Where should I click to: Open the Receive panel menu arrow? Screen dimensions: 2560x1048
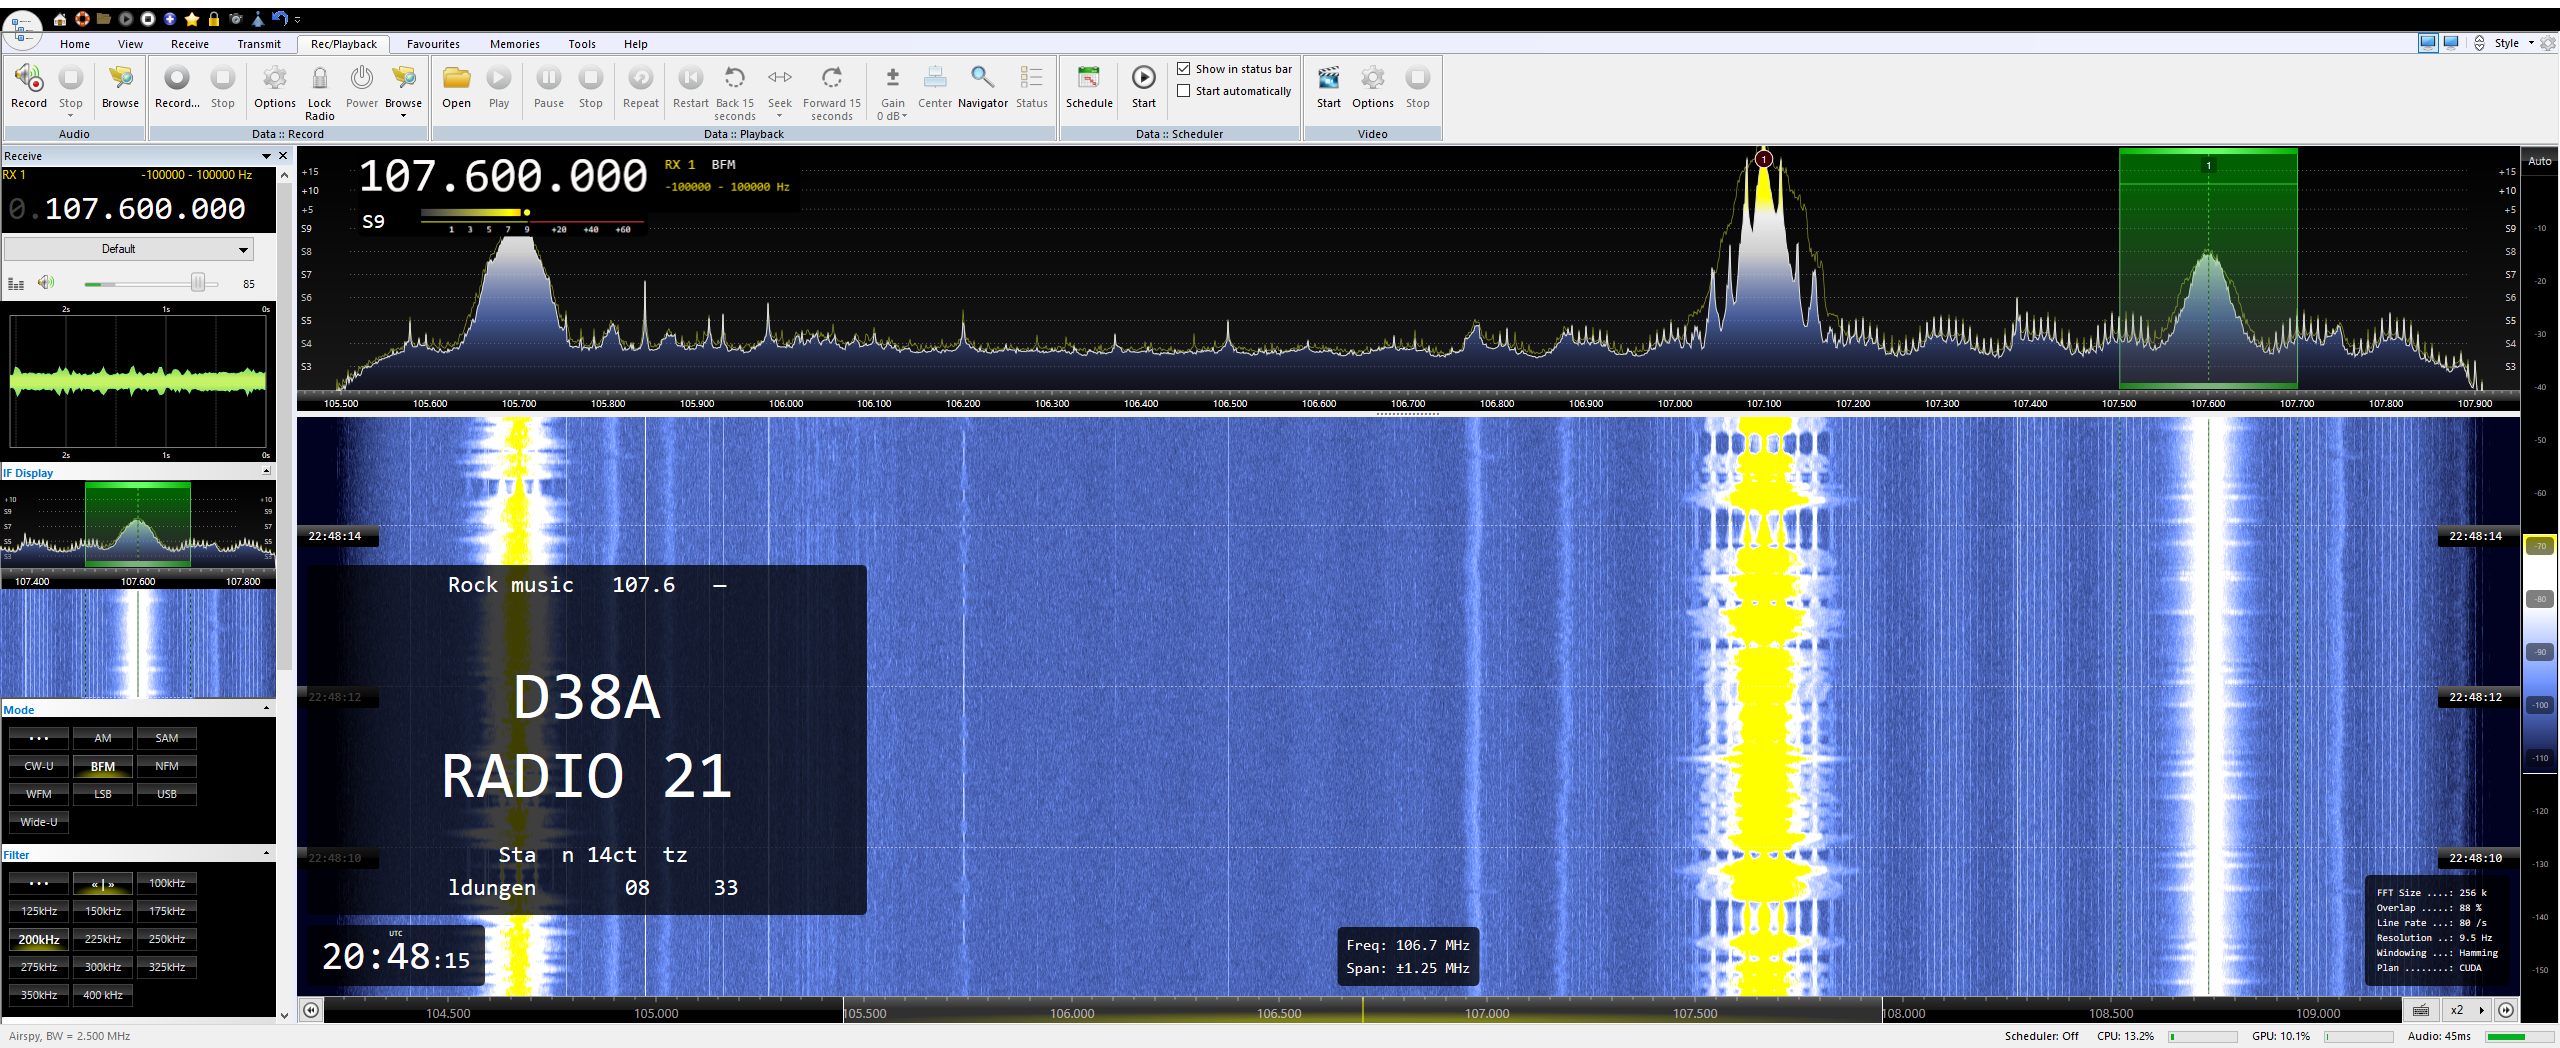[x=266, y=156]
